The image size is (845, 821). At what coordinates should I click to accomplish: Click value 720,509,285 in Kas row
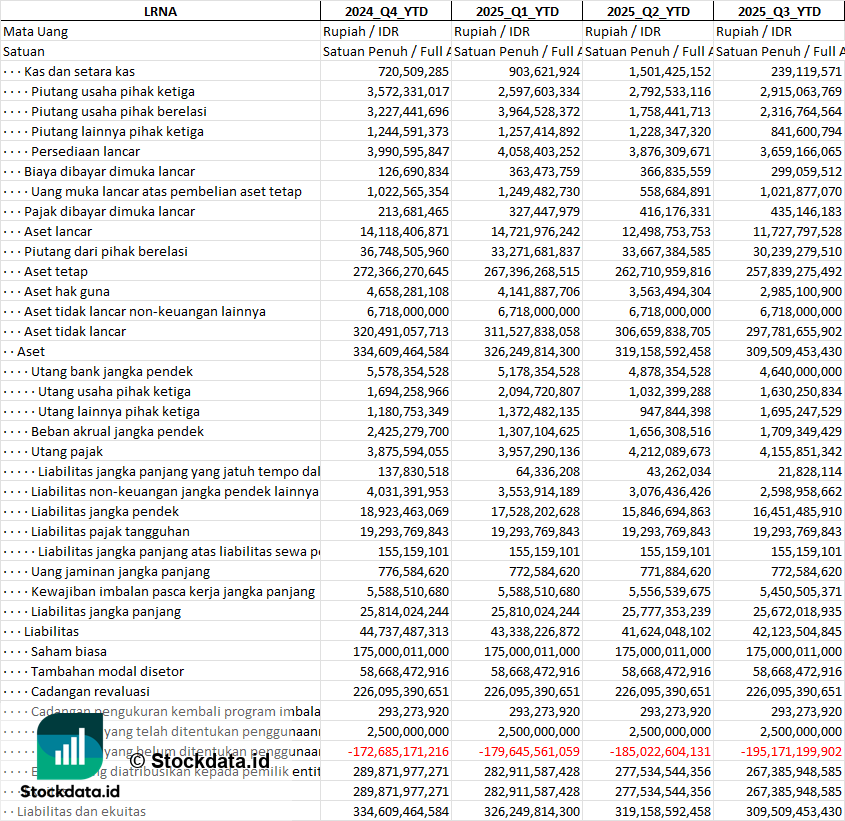tap(413, 71)
